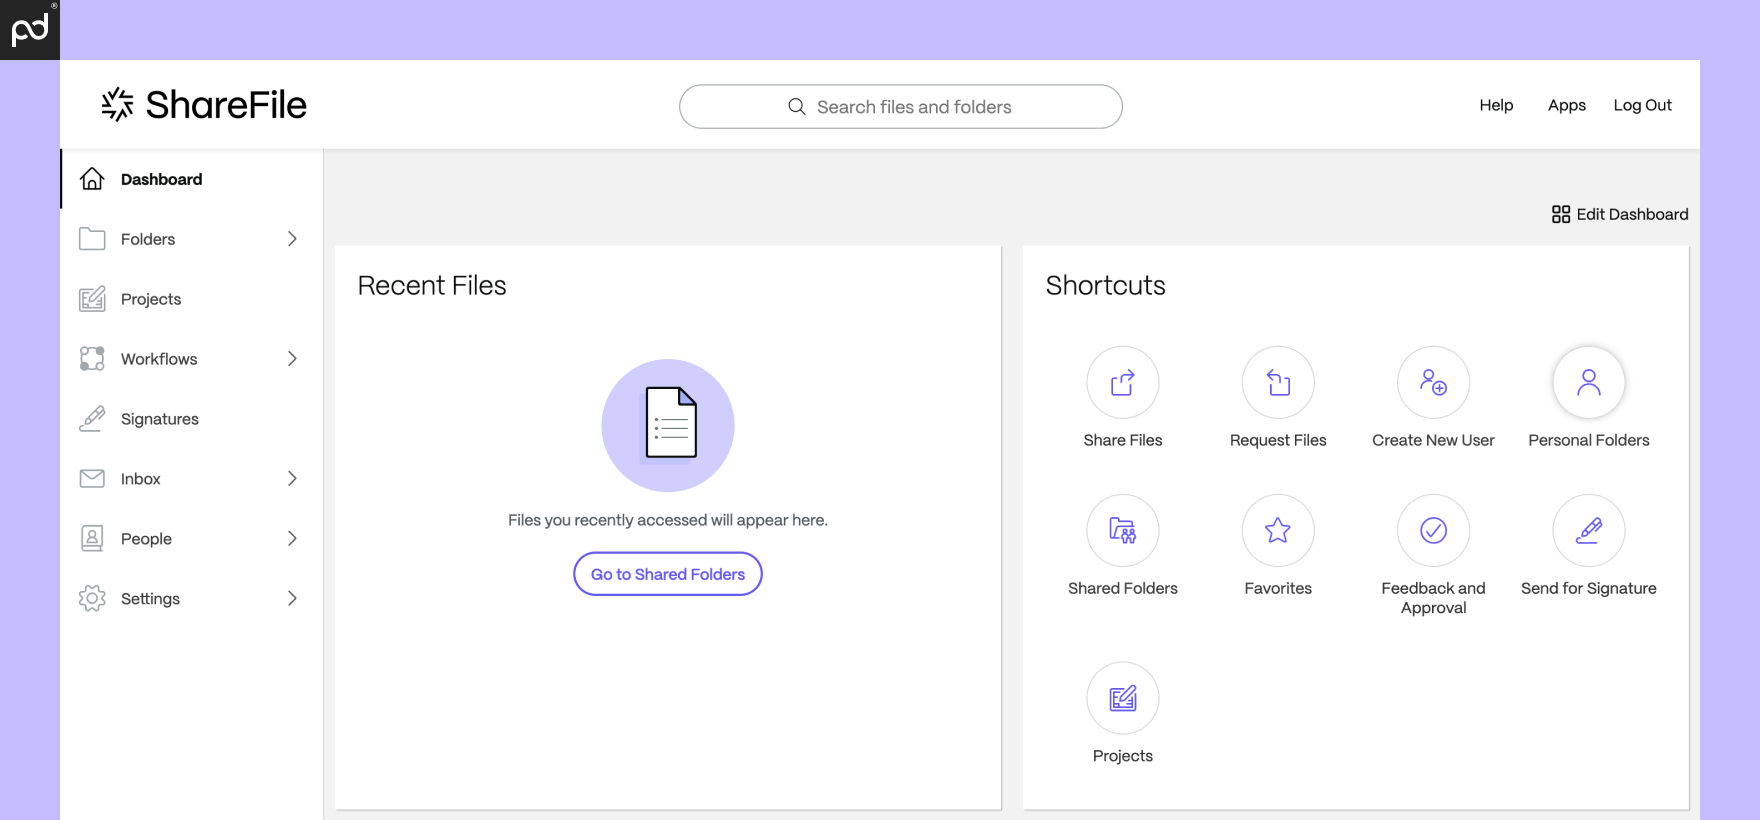Click the People icon in sidebar
1760x820 pixels.
pos(92,538)
